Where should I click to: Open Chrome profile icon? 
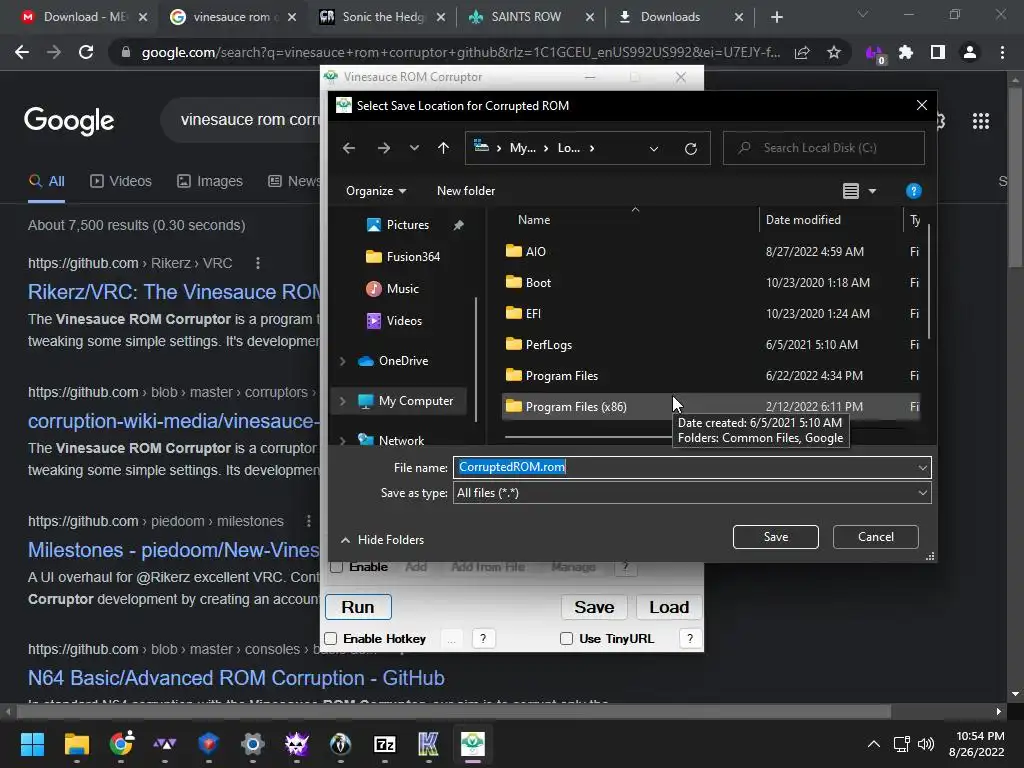(970, 52)
